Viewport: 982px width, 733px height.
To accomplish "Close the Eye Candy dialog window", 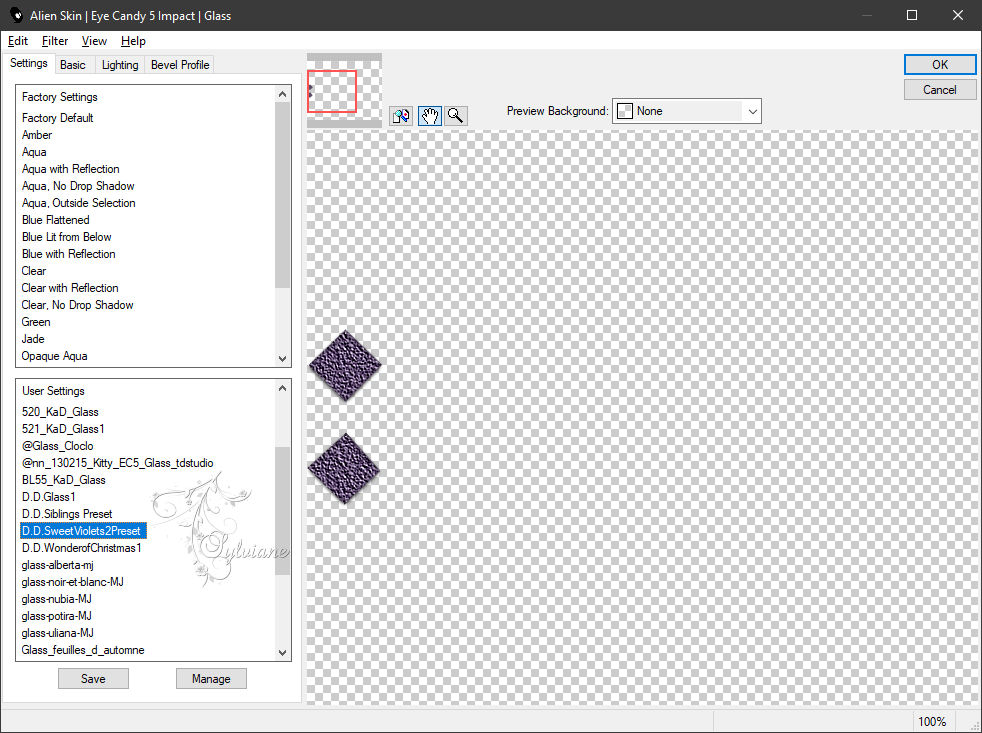I will (x=958, y=15).
